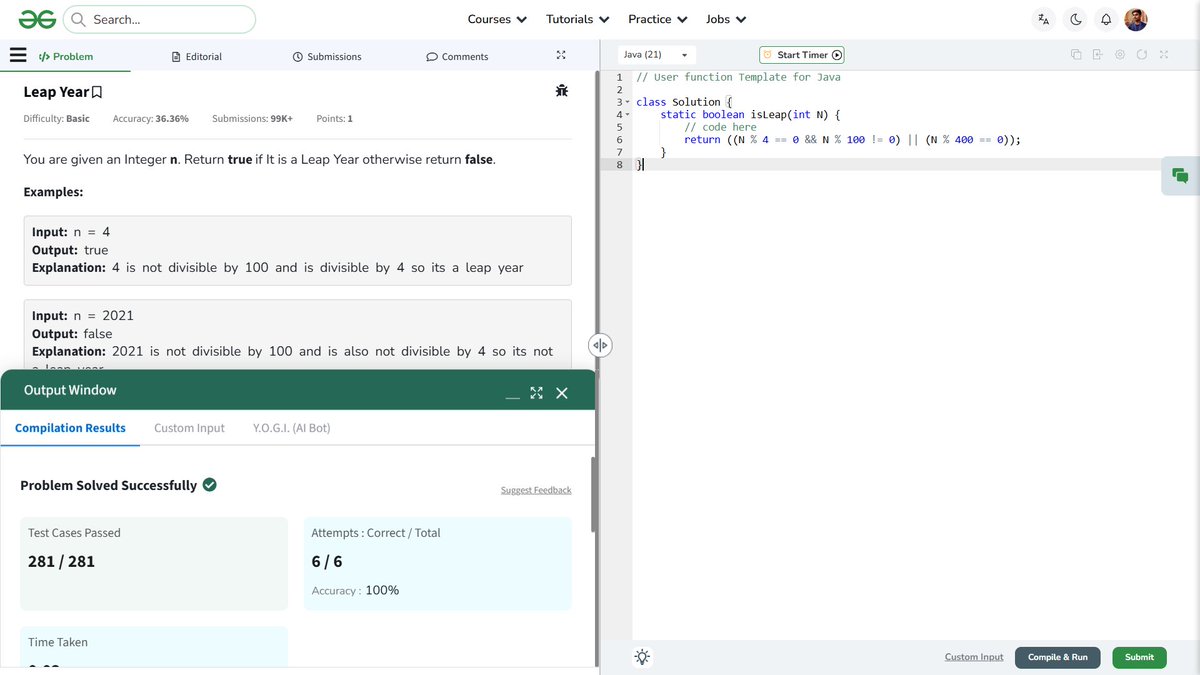
Task: Click the 'Time Taken' card label
Action: point(58,642)
